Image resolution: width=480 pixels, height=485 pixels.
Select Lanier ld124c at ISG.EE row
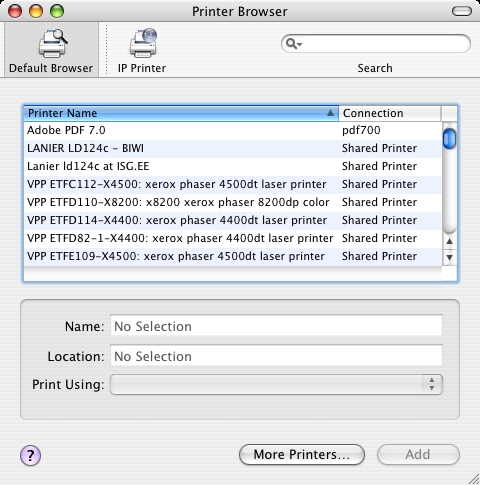tap(233, 166)
